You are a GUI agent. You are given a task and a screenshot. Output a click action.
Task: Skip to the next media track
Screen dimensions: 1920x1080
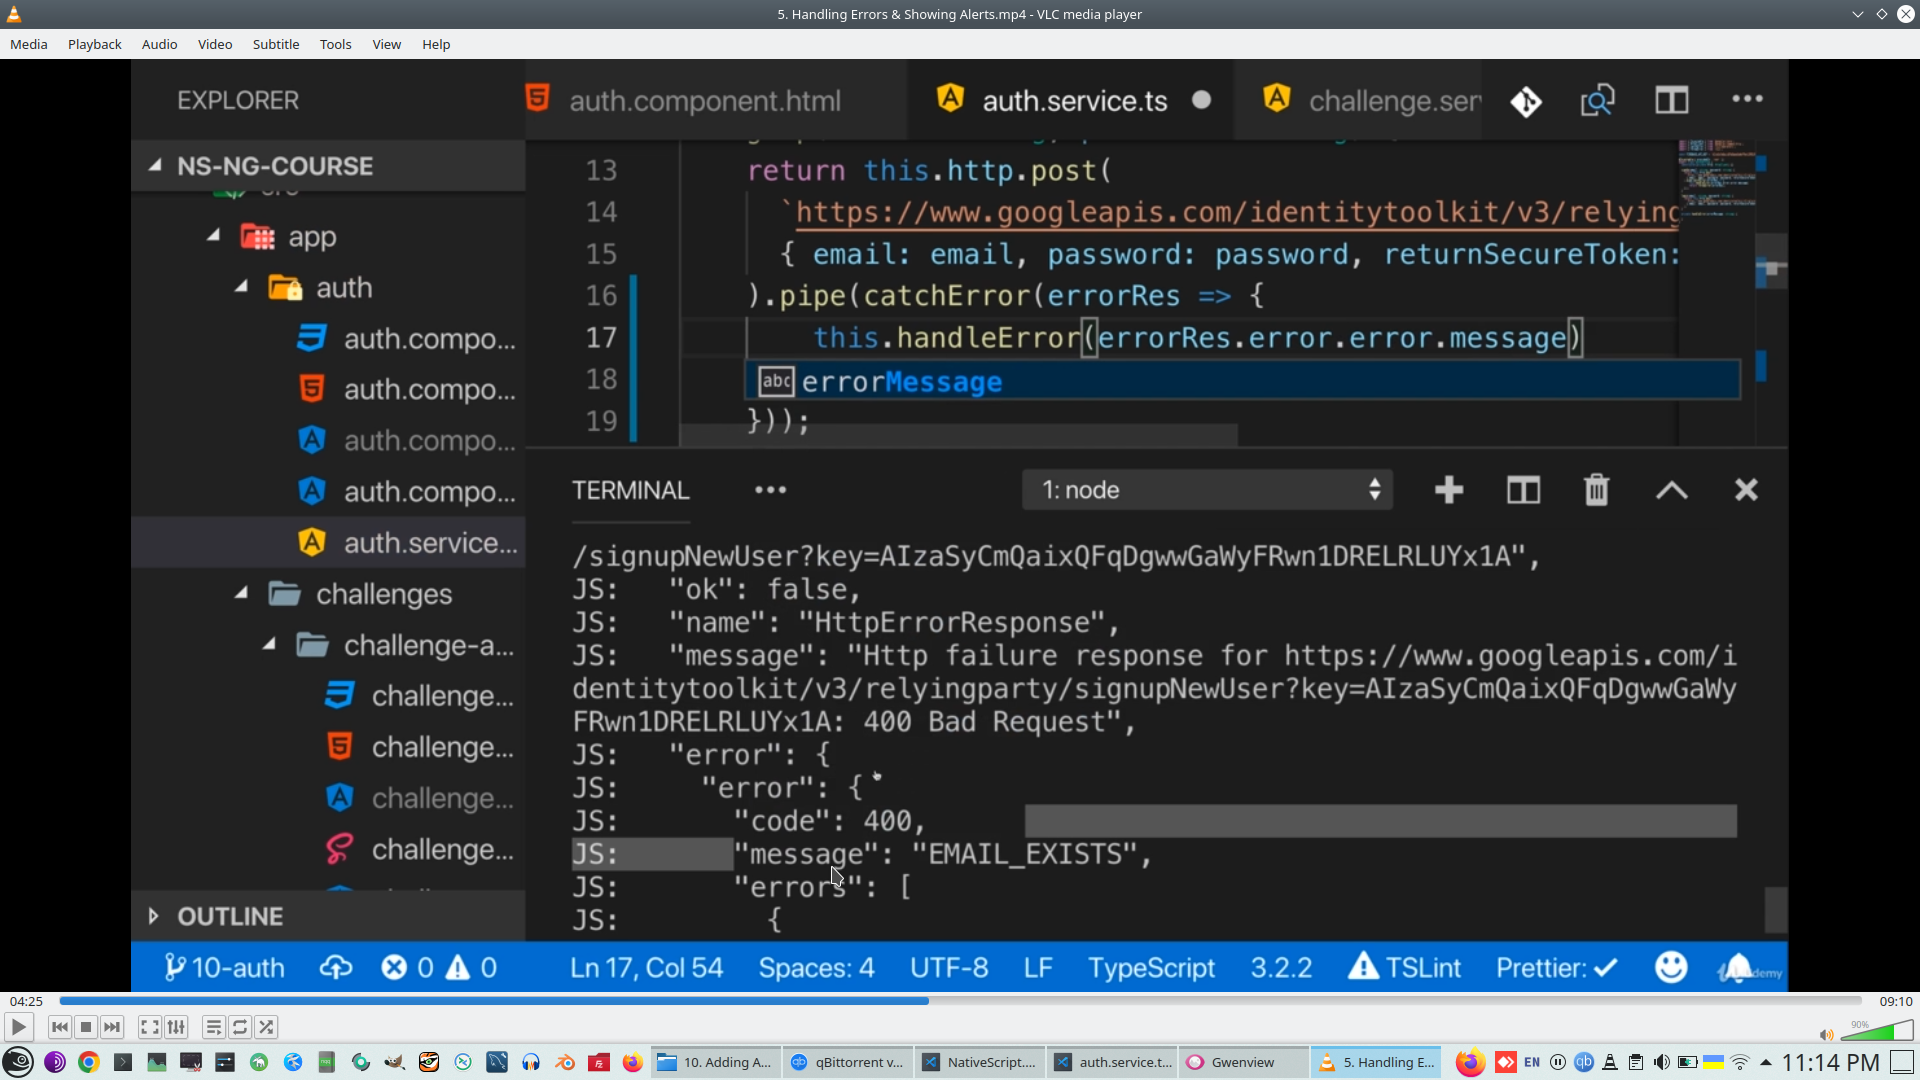[112, 1027]
